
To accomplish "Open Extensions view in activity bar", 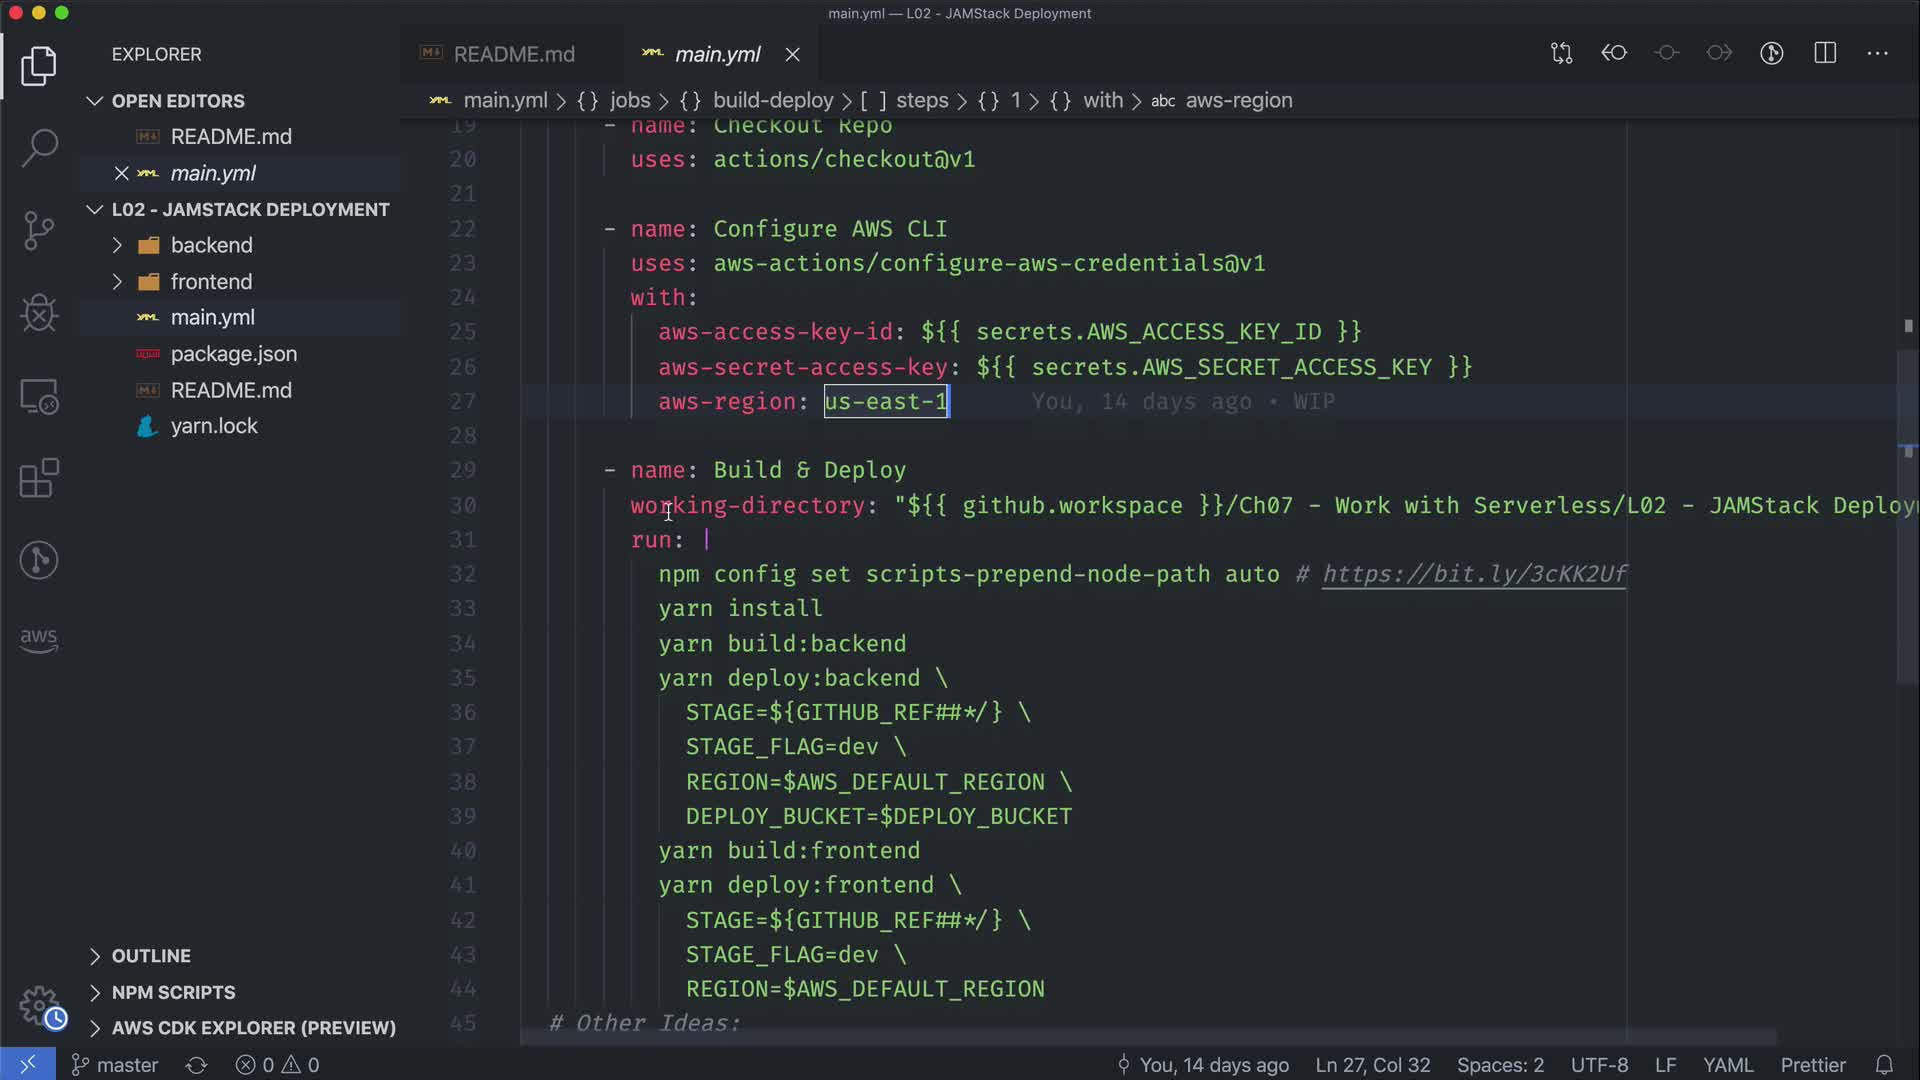I will coord(39,478).
